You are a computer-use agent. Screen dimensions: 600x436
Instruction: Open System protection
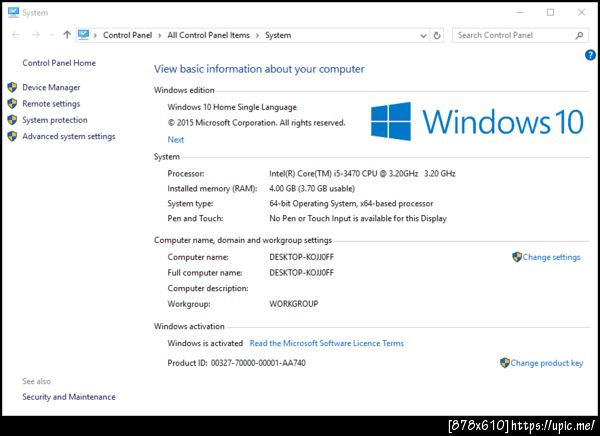[x=55, y=120]
